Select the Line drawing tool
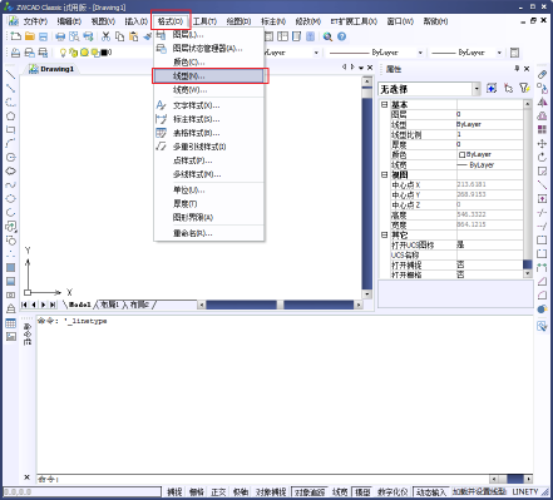Screen dimensions: 553x501 pyautogui.click(x=11, y=74)
